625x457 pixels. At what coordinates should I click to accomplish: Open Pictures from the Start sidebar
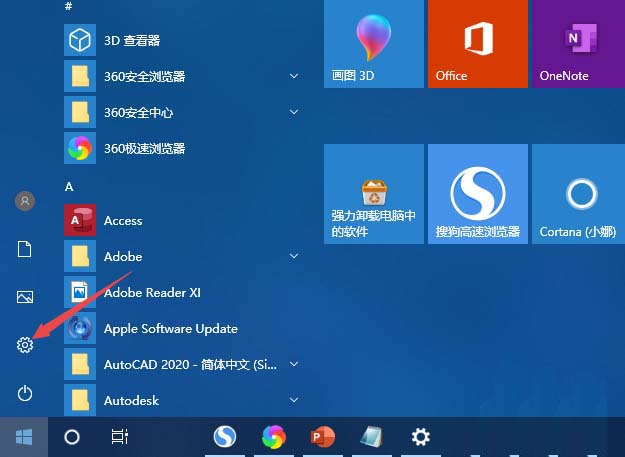[25, 297]
